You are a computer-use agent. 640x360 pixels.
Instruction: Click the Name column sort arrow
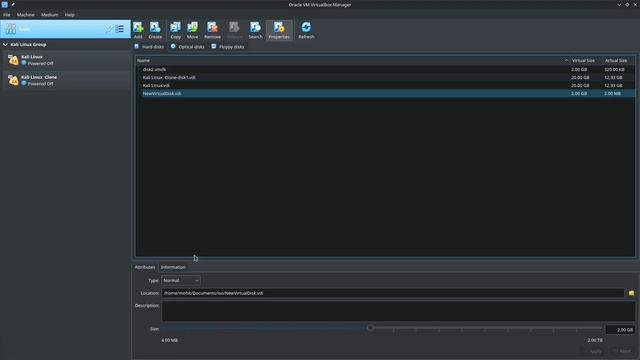pyautogui.click(x=566, y=60)
